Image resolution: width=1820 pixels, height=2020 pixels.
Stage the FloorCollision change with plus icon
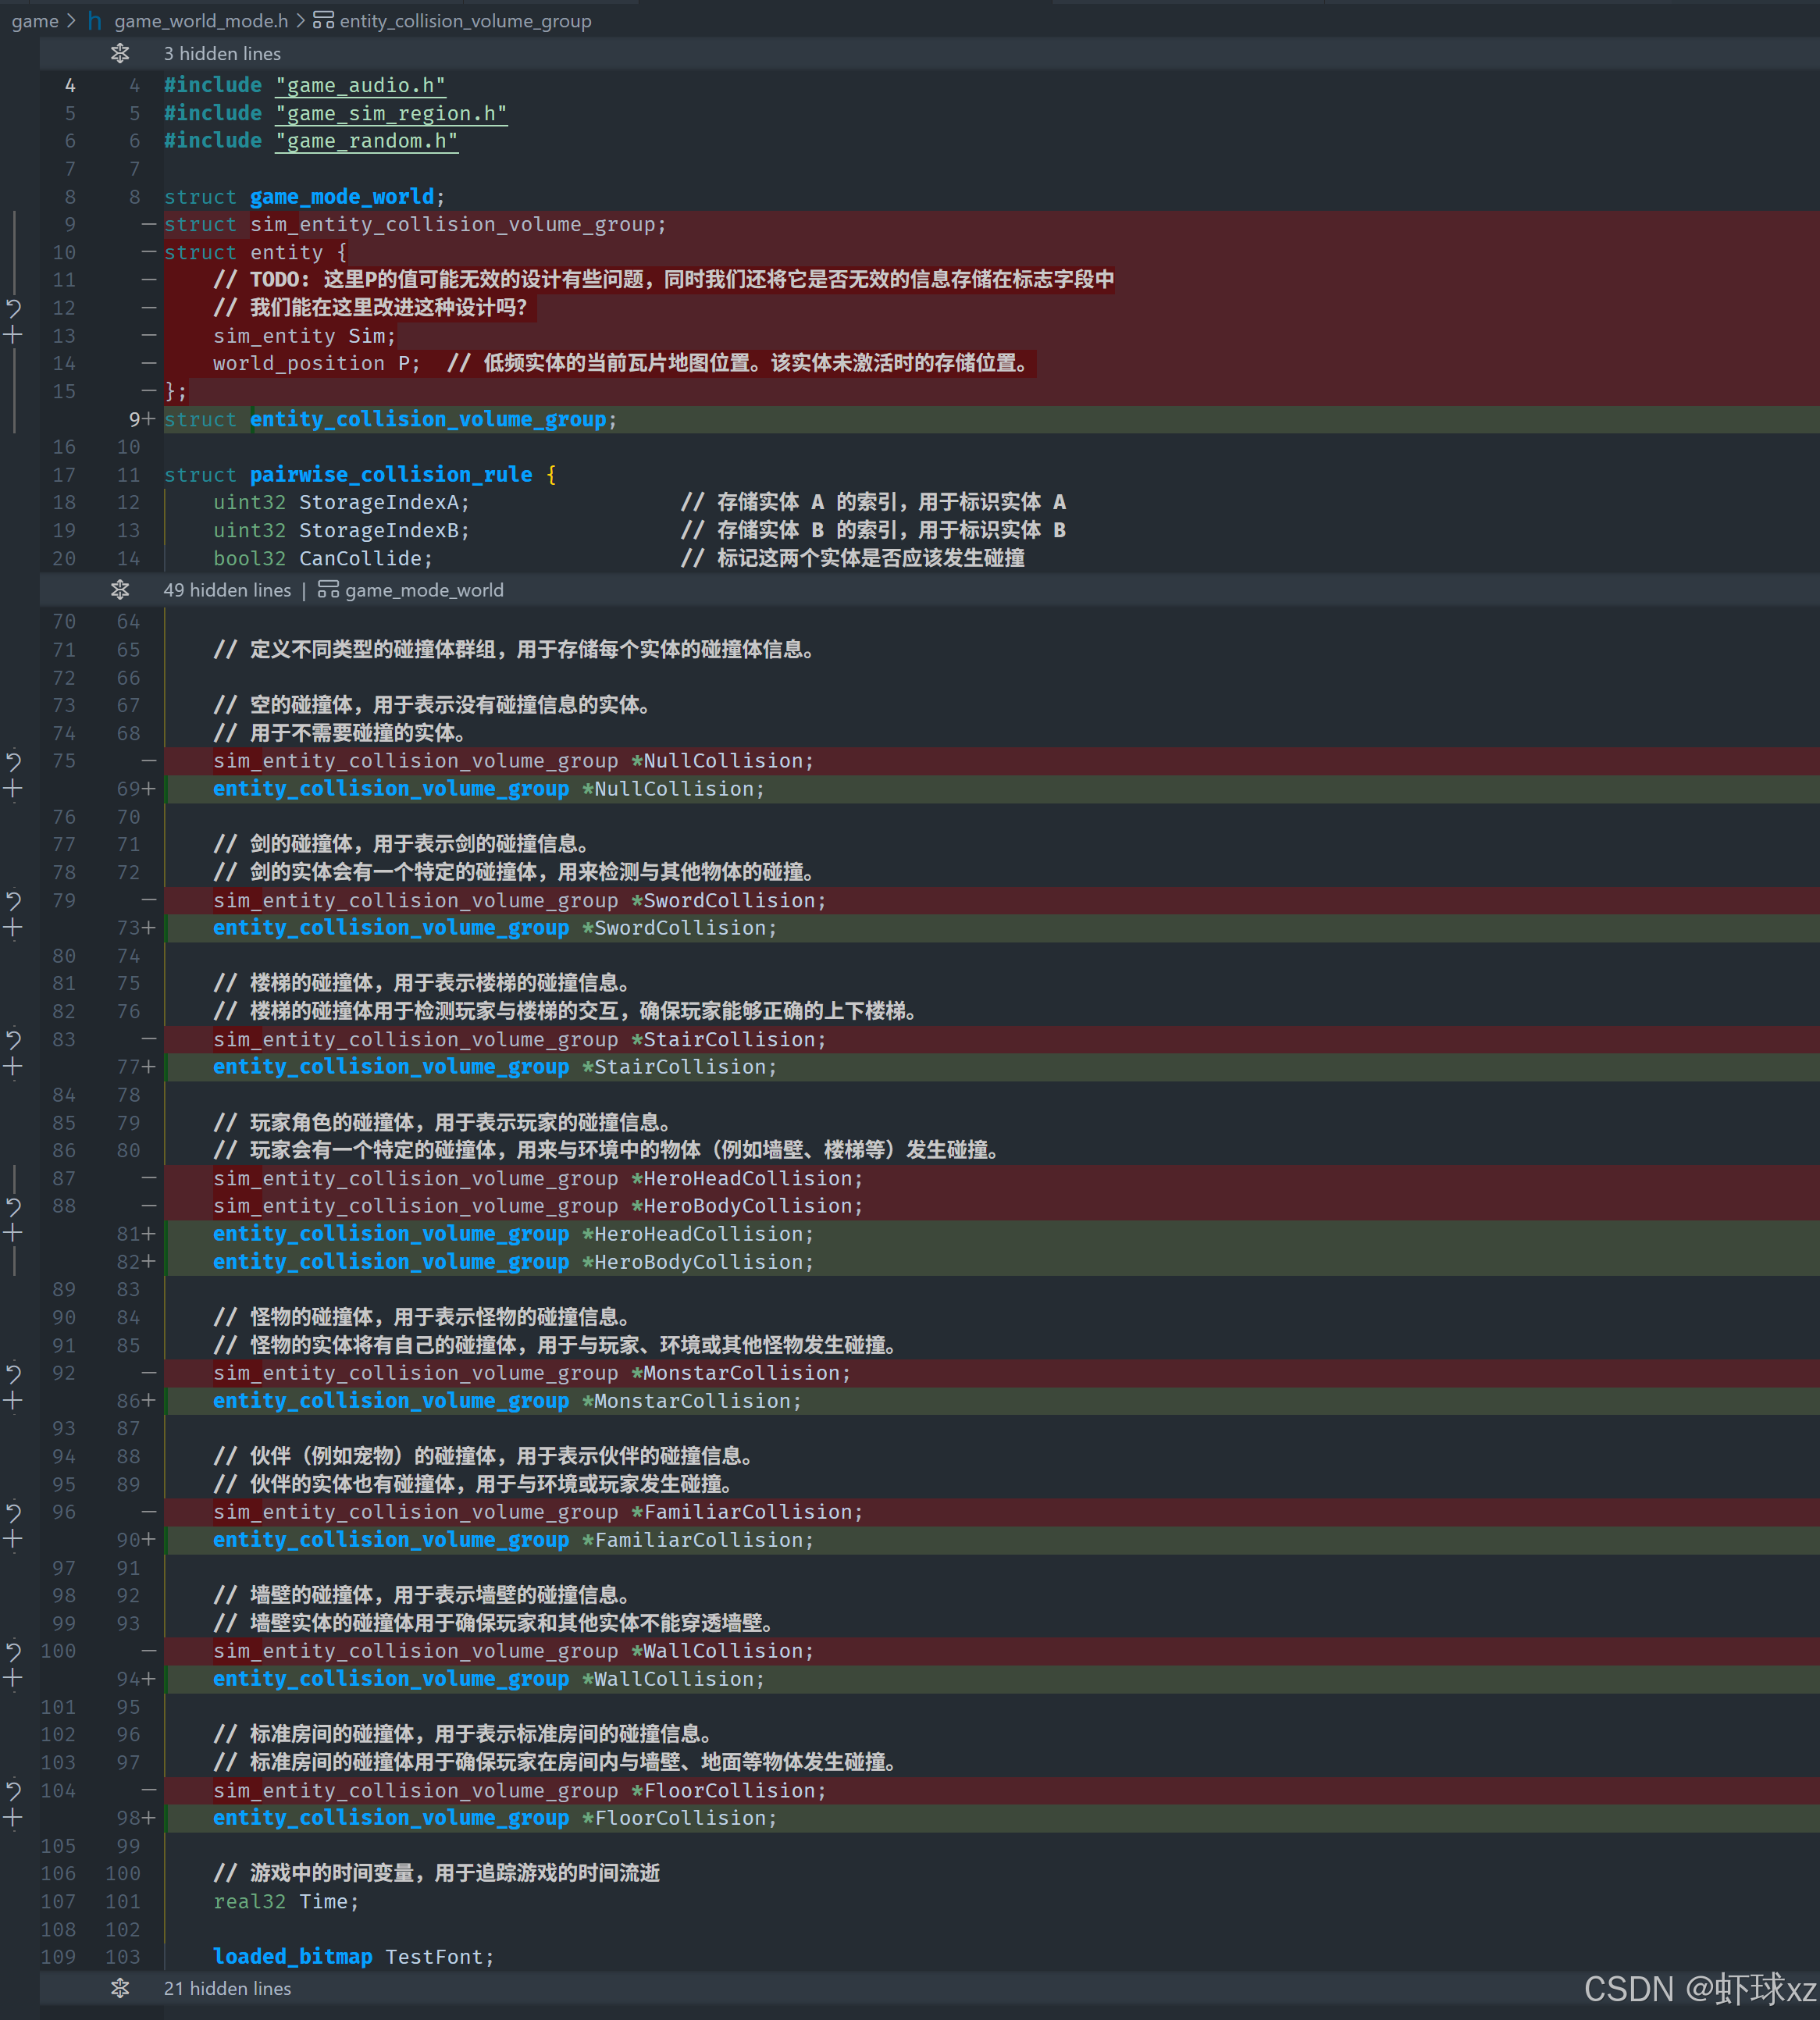[x=14, y=1818]
